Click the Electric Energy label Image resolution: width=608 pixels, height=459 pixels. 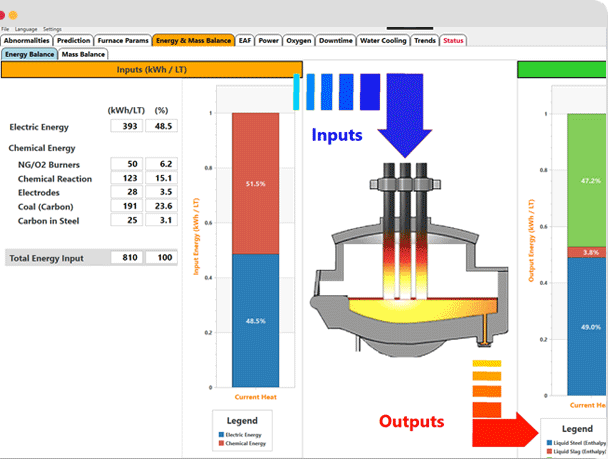click(x=39, y=127)
